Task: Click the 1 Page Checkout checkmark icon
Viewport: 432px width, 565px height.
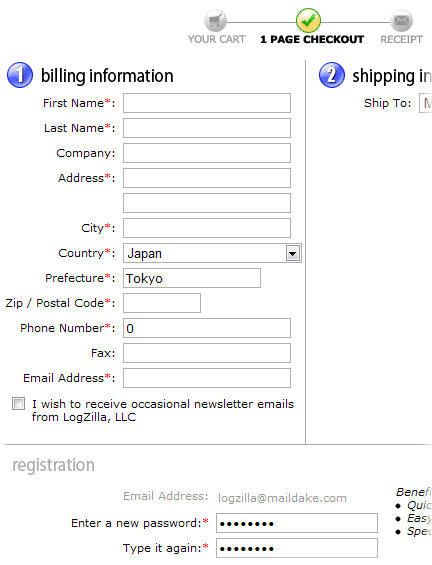Action: point(308,21)
